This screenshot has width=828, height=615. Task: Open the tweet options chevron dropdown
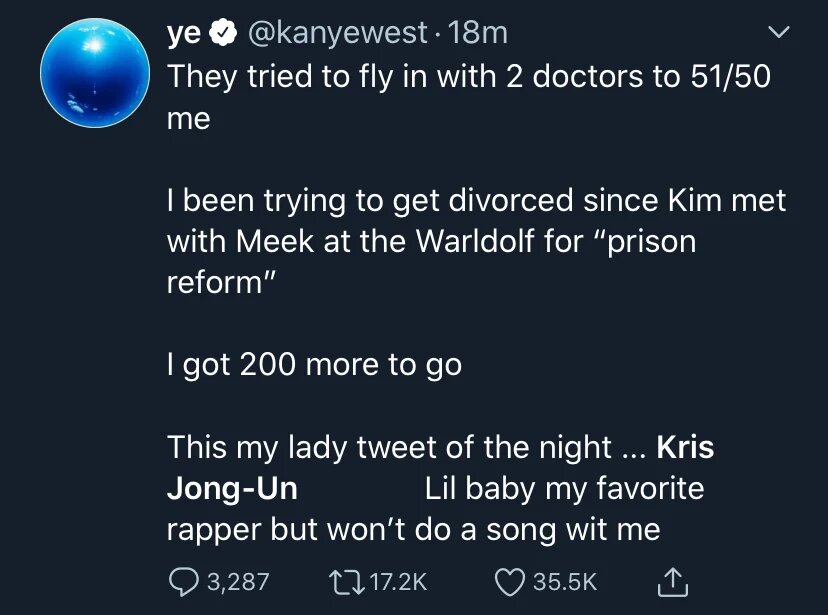[x=779, y=32]
